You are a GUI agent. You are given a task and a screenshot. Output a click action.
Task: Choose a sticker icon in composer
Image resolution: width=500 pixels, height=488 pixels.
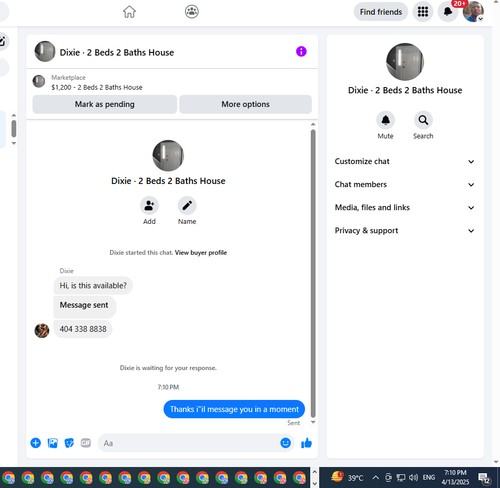click(x=69, y=443)
